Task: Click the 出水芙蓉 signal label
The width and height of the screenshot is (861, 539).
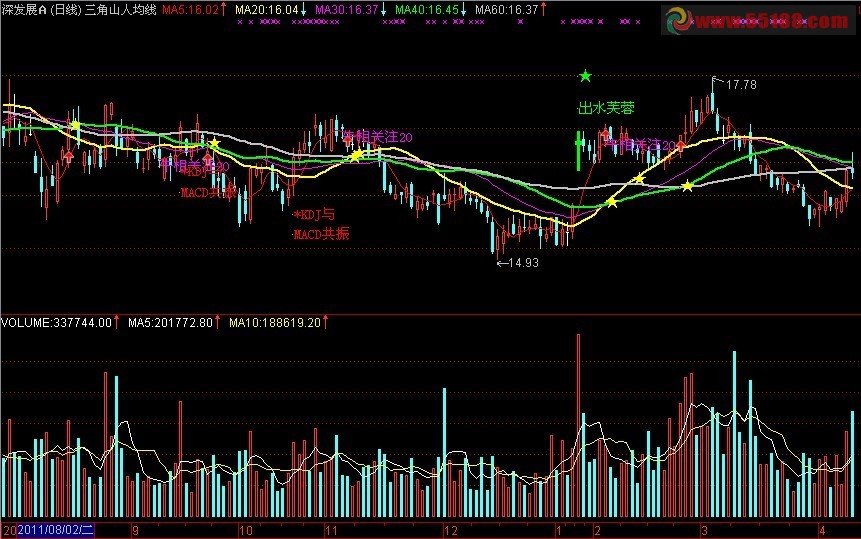Action: click(606, 108)
